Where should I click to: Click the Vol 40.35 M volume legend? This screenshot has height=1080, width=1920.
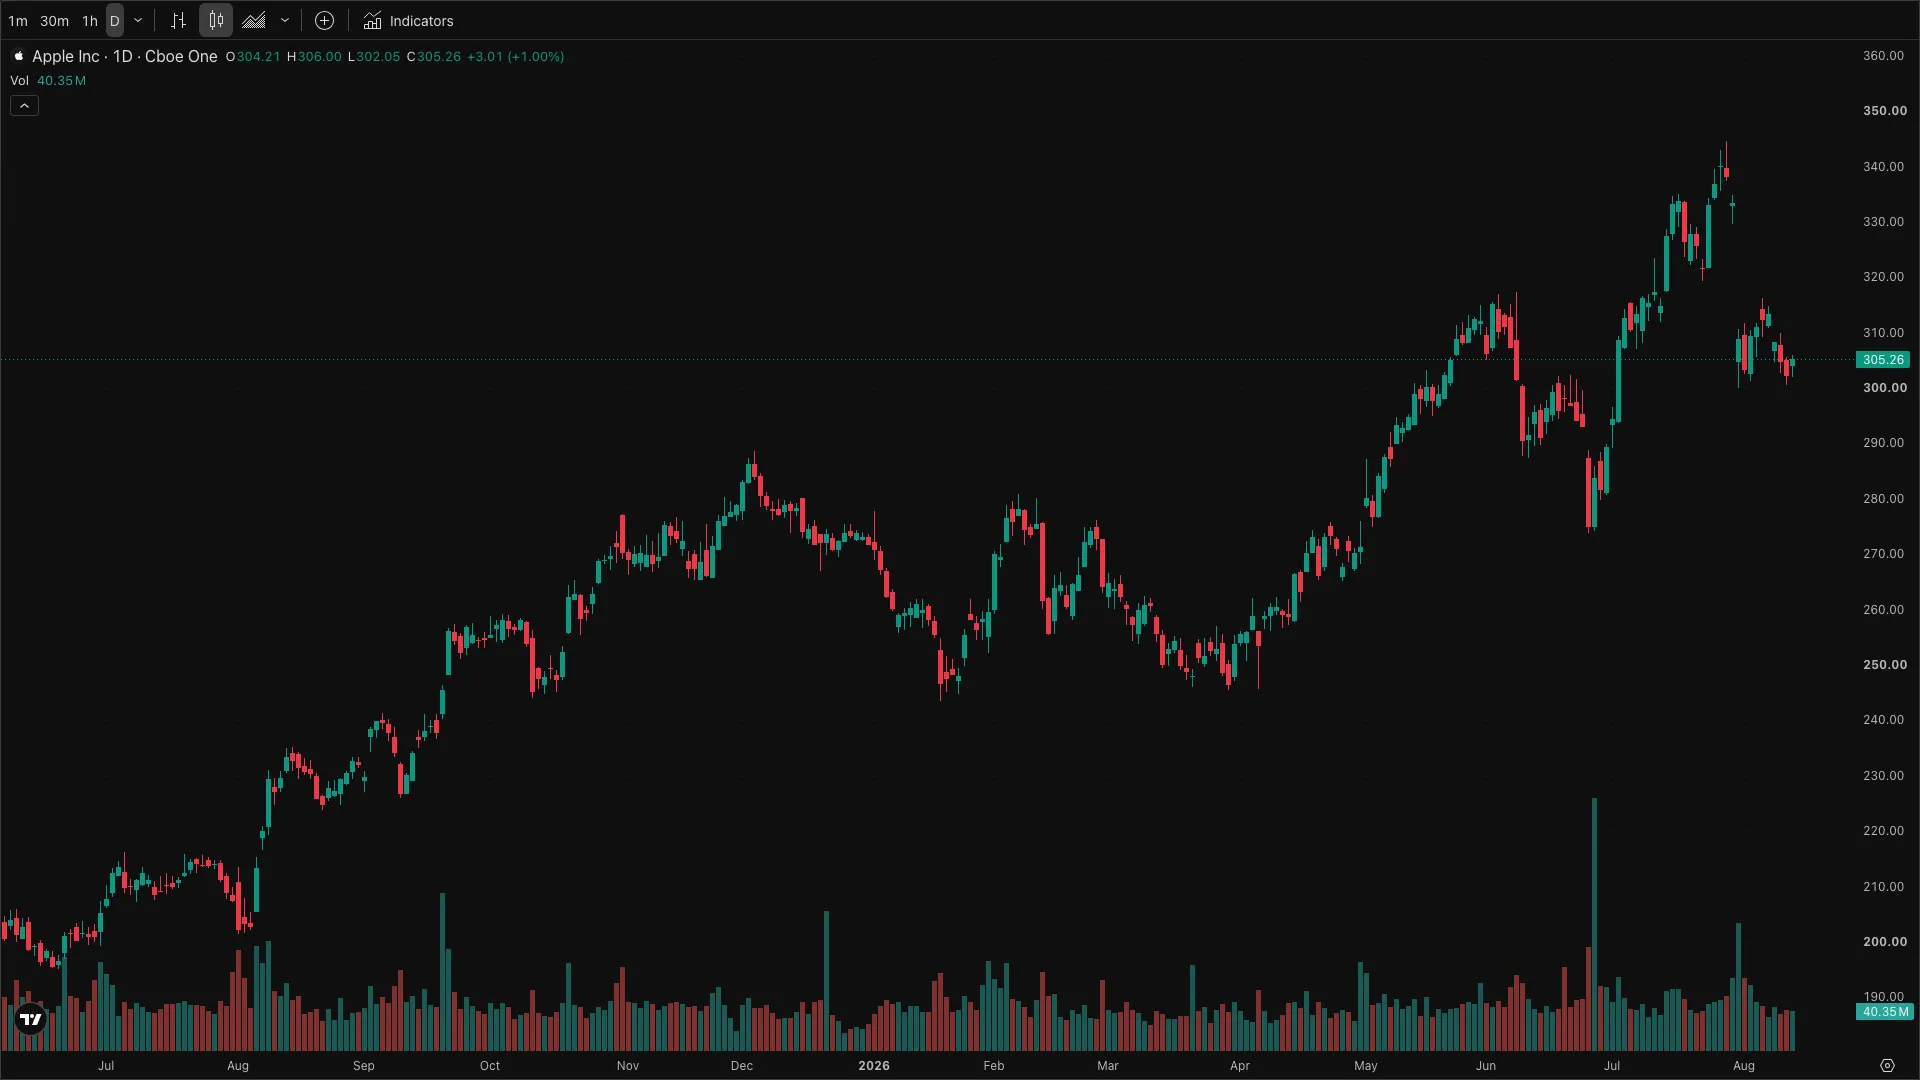coord(48,80)
